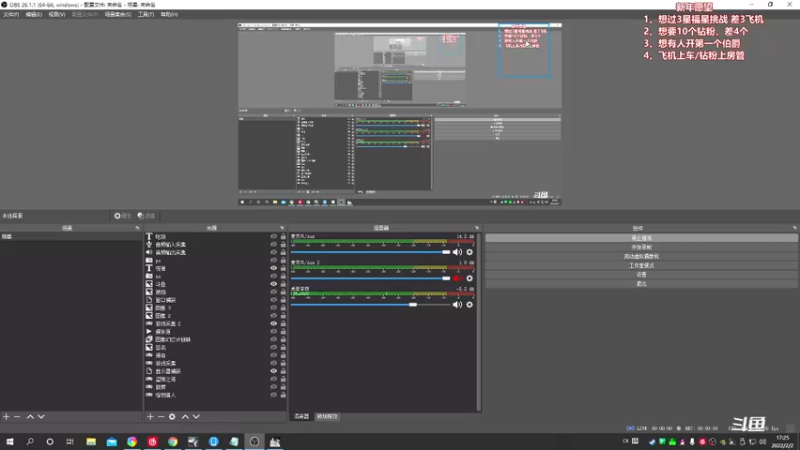
Task: Click the OBS Studio icon in the taskbar
Action: pos(255,442)
